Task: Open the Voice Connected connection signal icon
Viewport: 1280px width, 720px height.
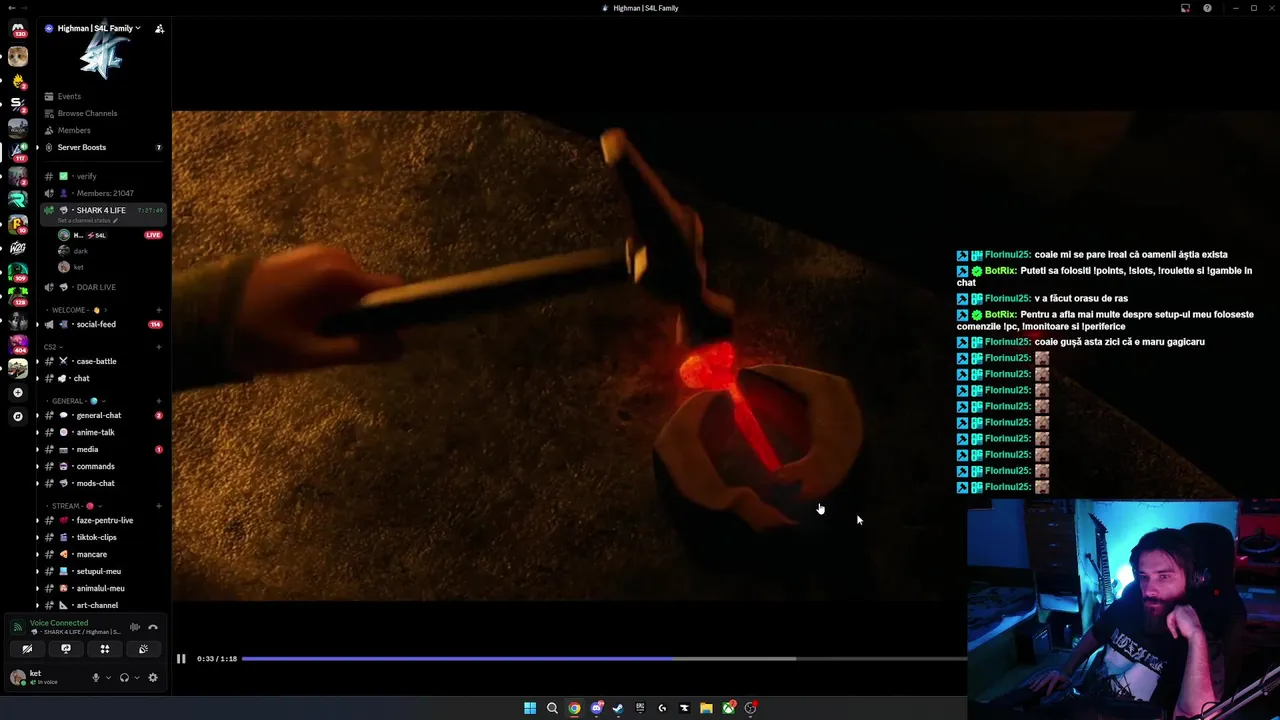Action: coord(18,627)
